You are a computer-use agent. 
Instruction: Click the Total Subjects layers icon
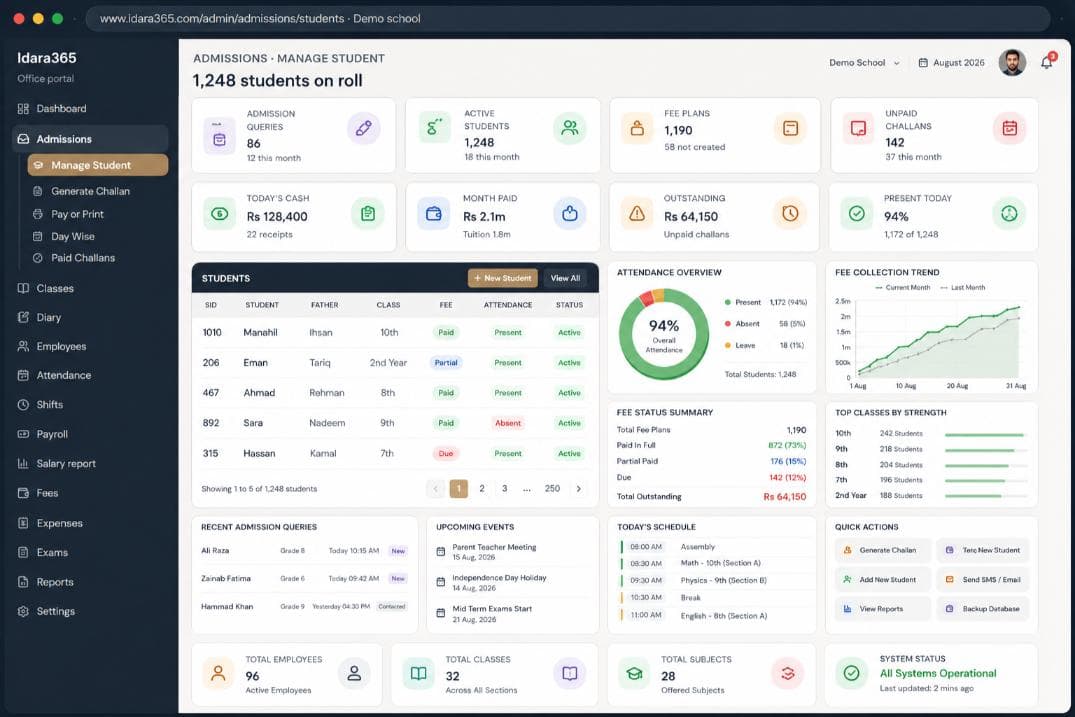point(788,673)
